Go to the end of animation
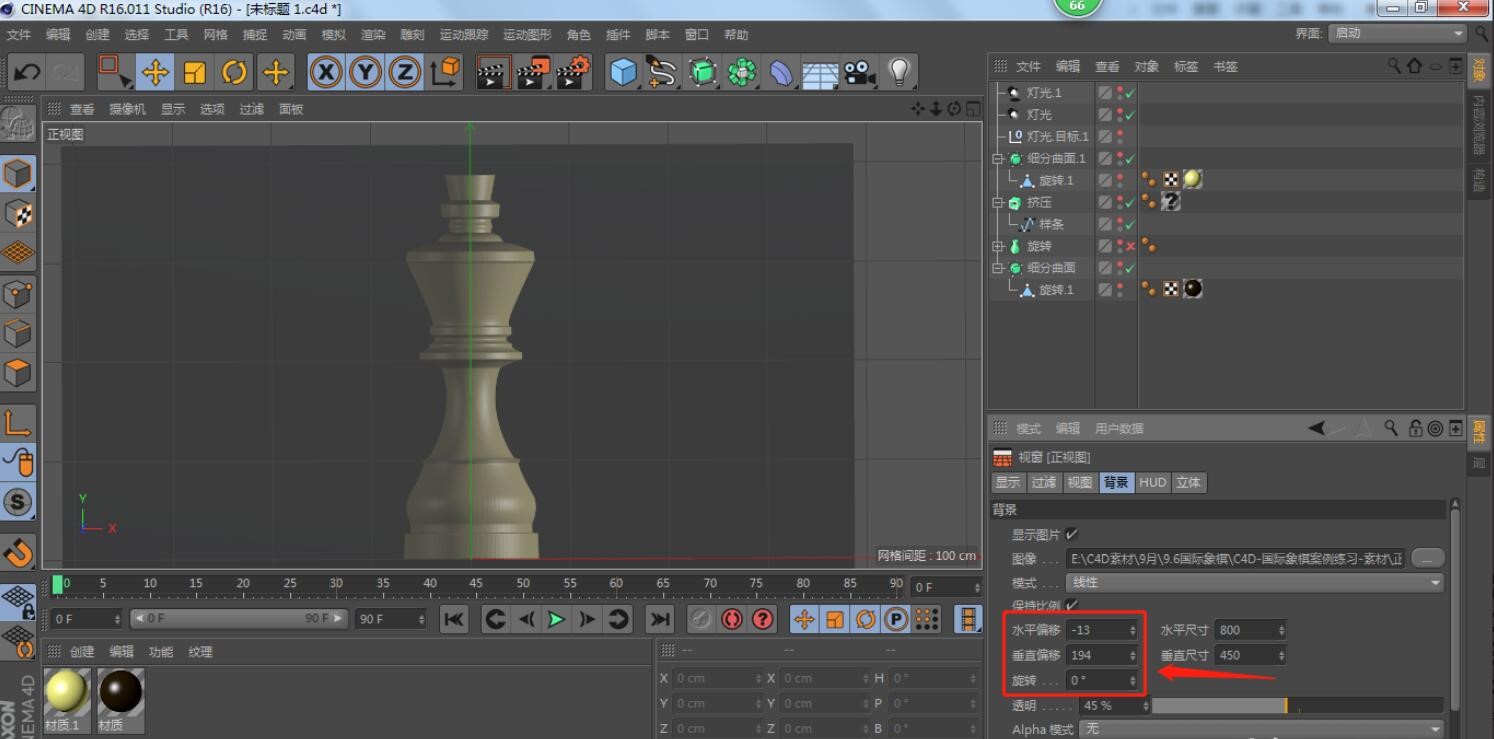Viewport: 1494px width, 739px height. pyautogui.click(x=659, y=619)
